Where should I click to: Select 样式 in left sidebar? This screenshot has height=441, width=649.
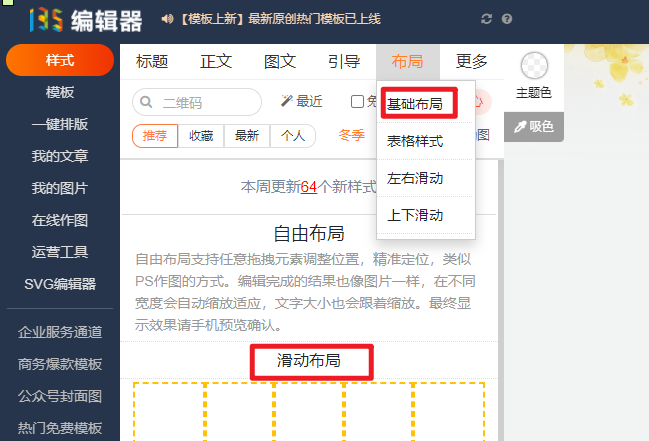pyautogui.click(x=60, y=60)
